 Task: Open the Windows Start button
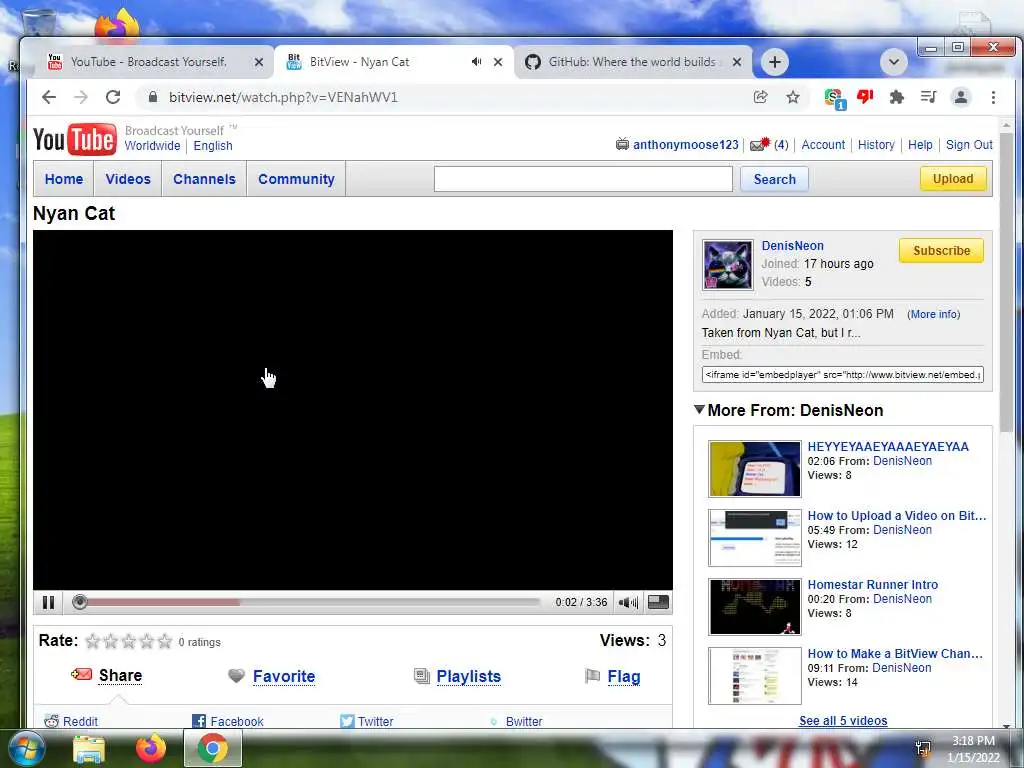tap(27, 748)
